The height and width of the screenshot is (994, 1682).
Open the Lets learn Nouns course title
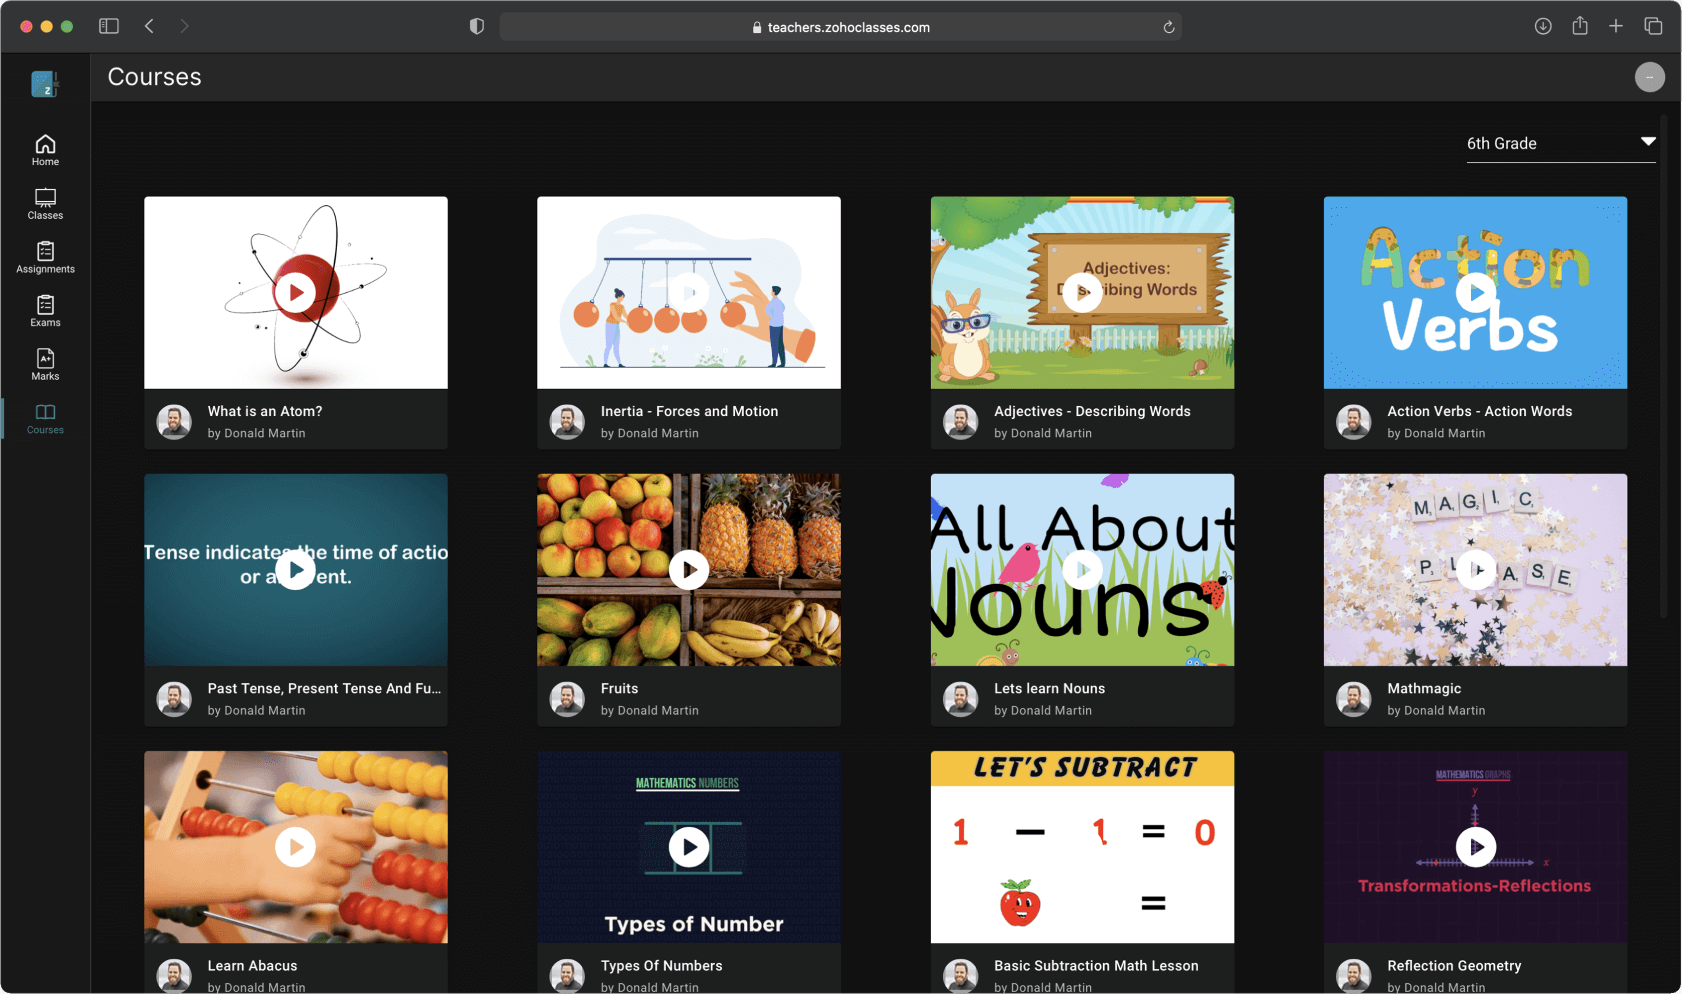[x=1049, y=688]
